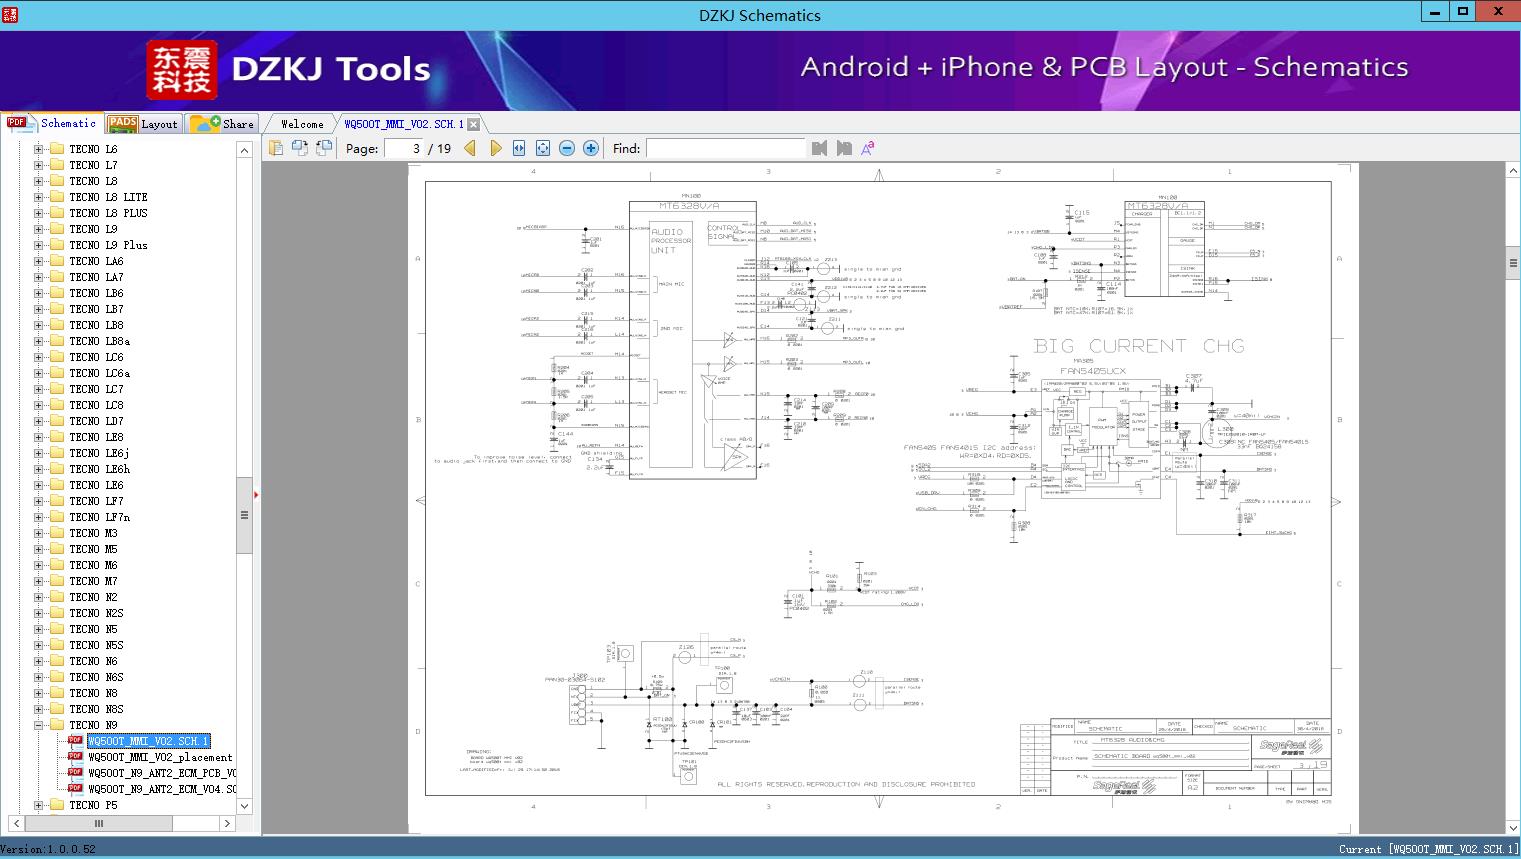Click the Find text field
Viewport: 1521px width, 859px height.
[x=725, y=148]
